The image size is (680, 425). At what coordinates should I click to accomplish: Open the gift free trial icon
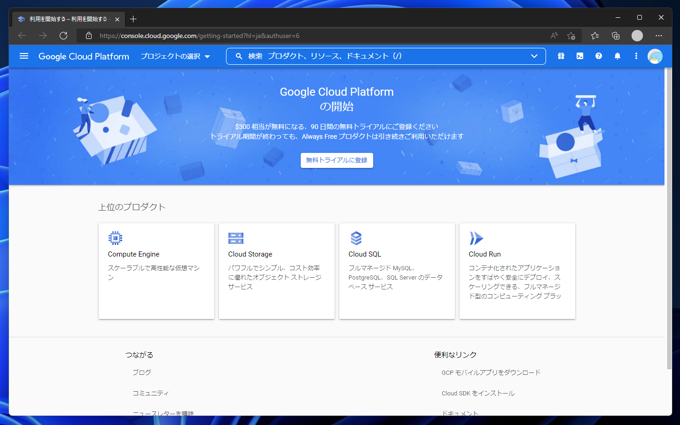click(561, 56)
